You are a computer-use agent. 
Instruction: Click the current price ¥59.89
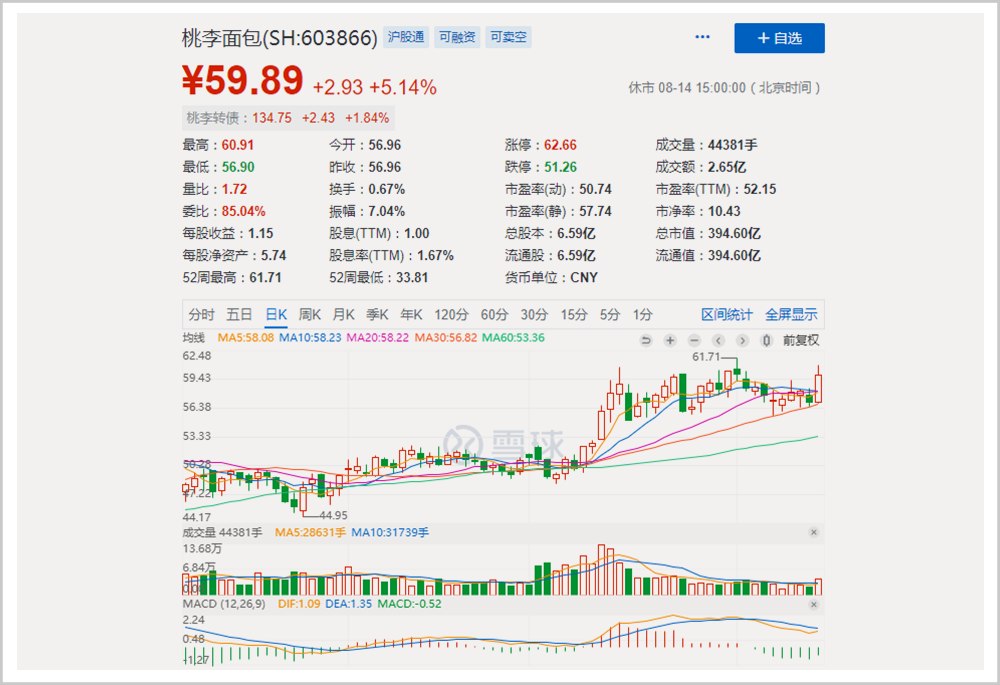pos(242,81)
